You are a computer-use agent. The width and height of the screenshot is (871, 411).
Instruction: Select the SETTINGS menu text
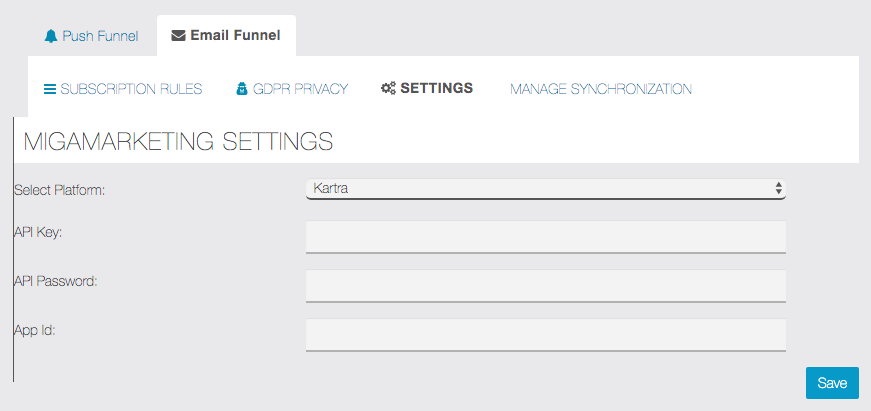[437, 88]
